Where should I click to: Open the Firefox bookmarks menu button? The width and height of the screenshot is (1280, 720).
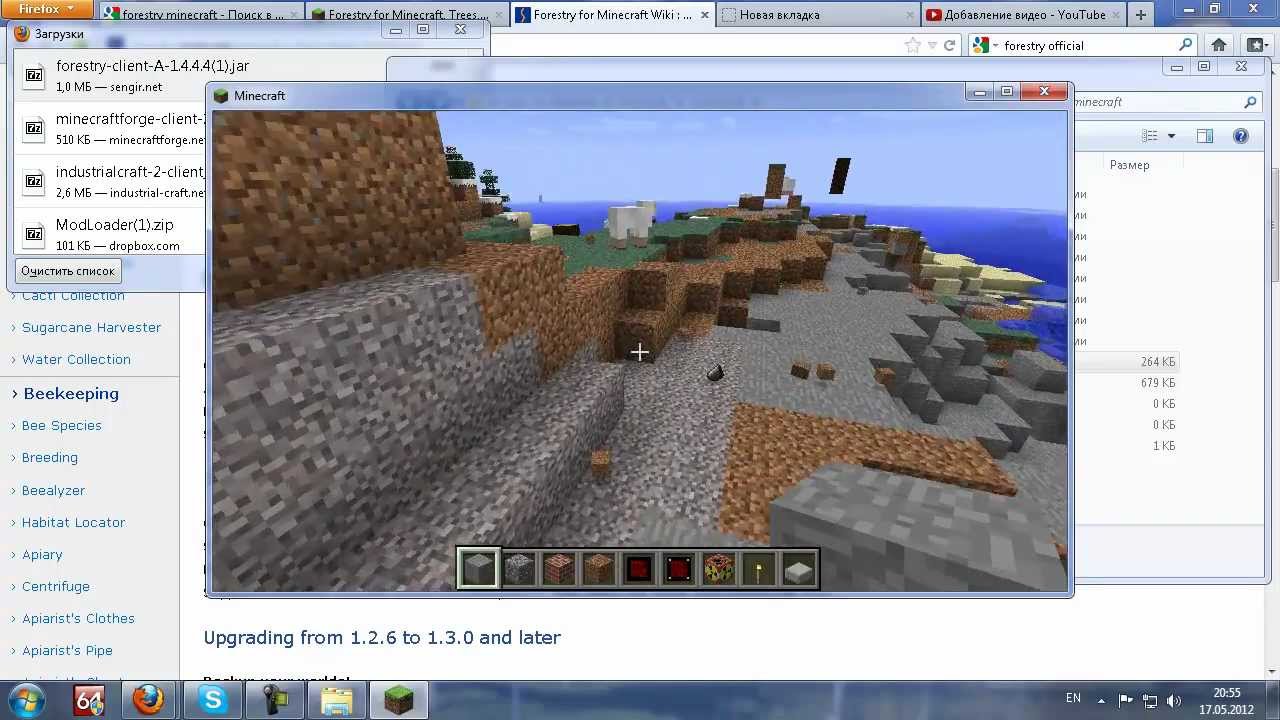pyautogui.click(x=1256, y=45)
